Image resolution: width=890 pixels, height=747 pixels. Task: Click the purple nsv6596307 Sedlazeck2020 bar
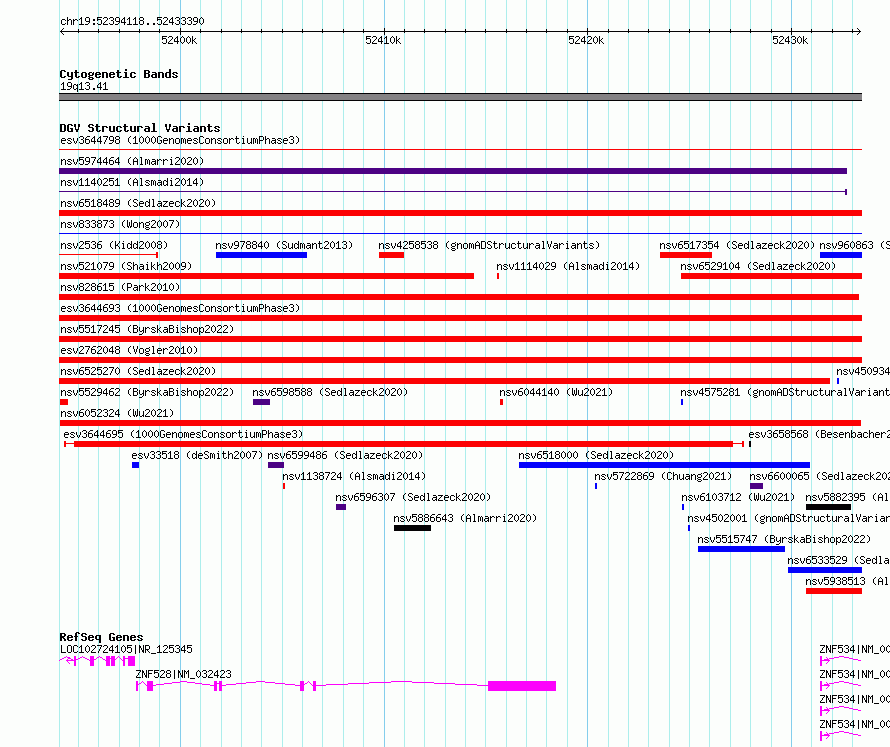[x=341, y=507]
